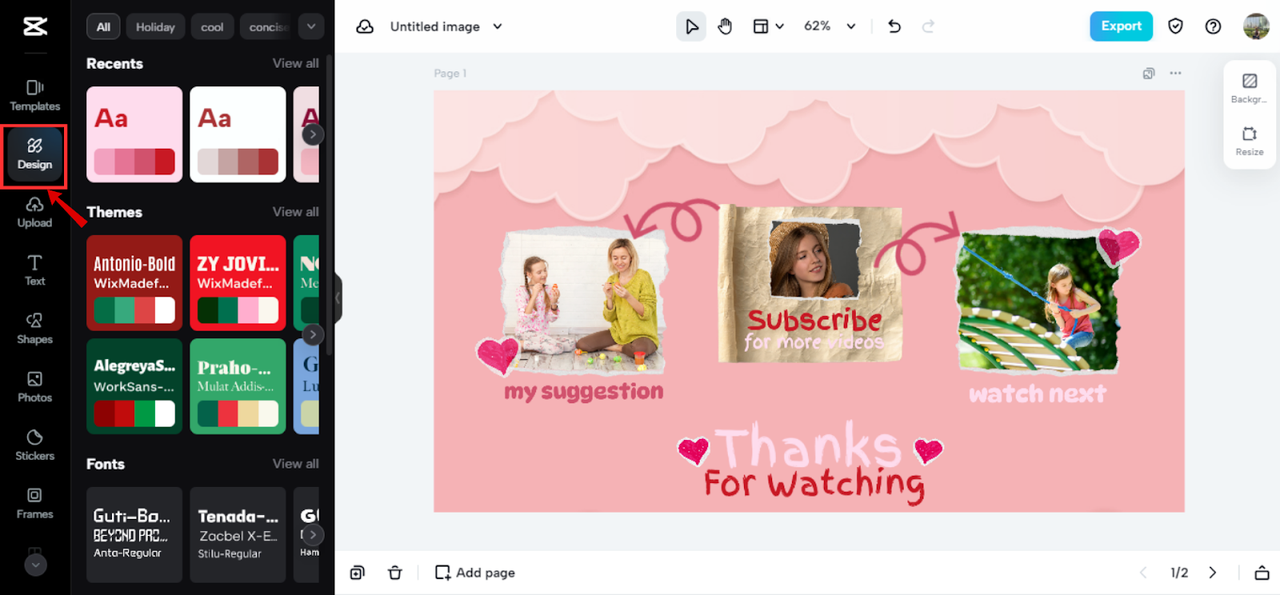Screen dimensions: 1280x595
Task: Show next Recents with arrow
Action: (313, 134)
